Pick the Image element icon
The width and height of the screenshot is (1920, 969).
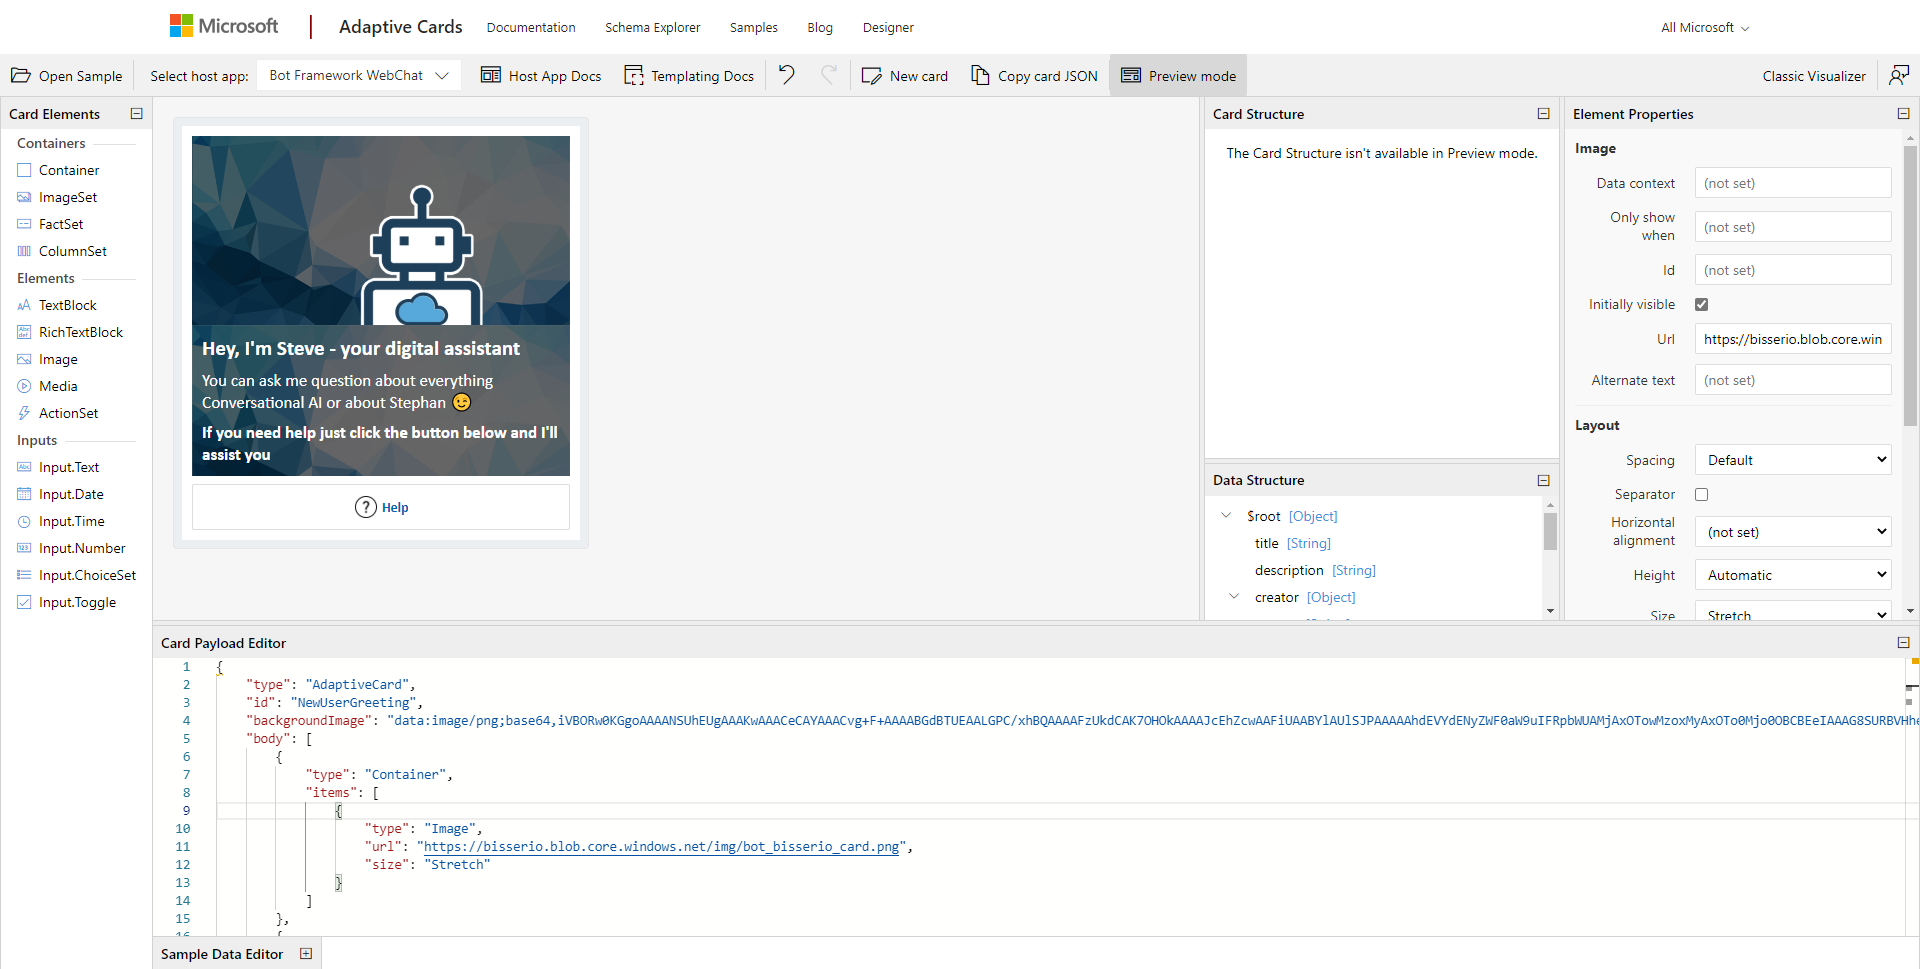[25, 359]
